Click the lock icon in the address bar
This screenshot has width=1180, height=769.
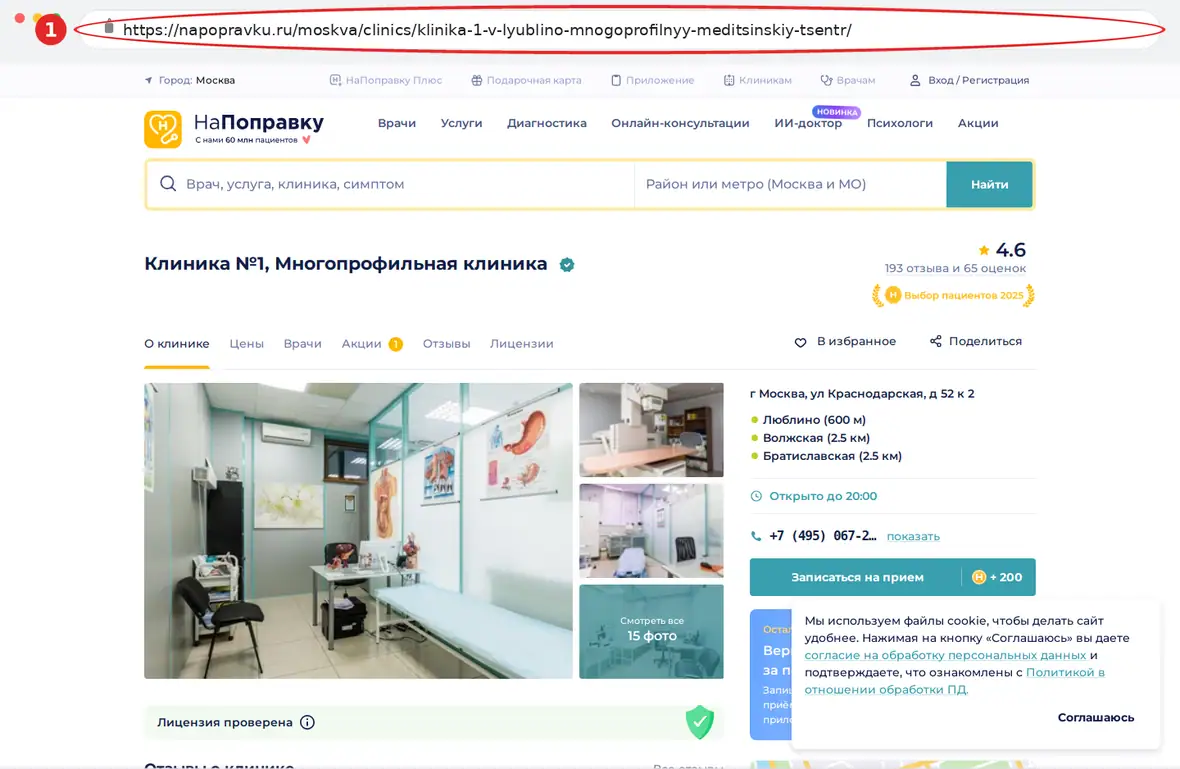coord(109,27)
